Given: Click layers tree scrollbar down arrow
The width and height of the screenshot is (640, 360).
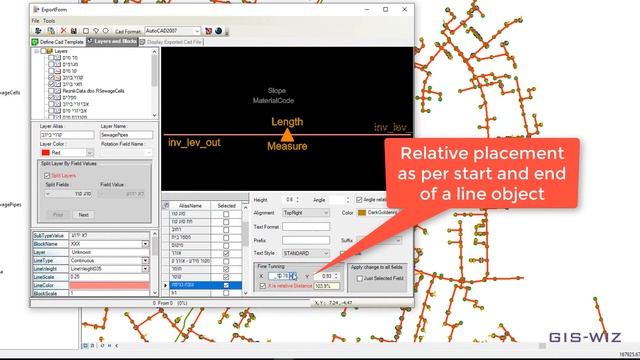Looking at the screenshot, I should 154,115.
